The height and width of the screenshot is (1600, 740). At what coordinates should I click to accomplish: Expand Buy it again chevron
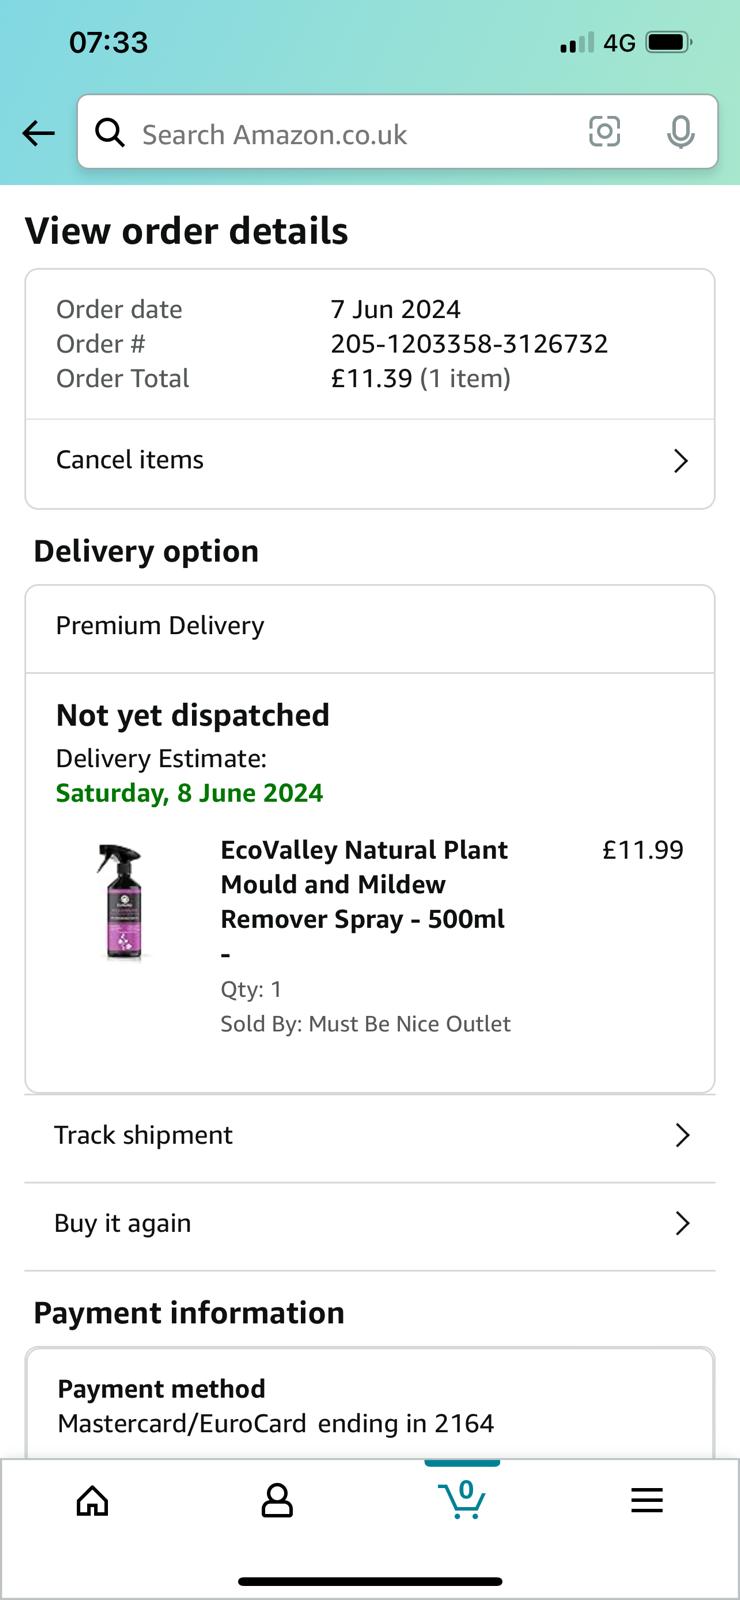(x=682, y=1223)
